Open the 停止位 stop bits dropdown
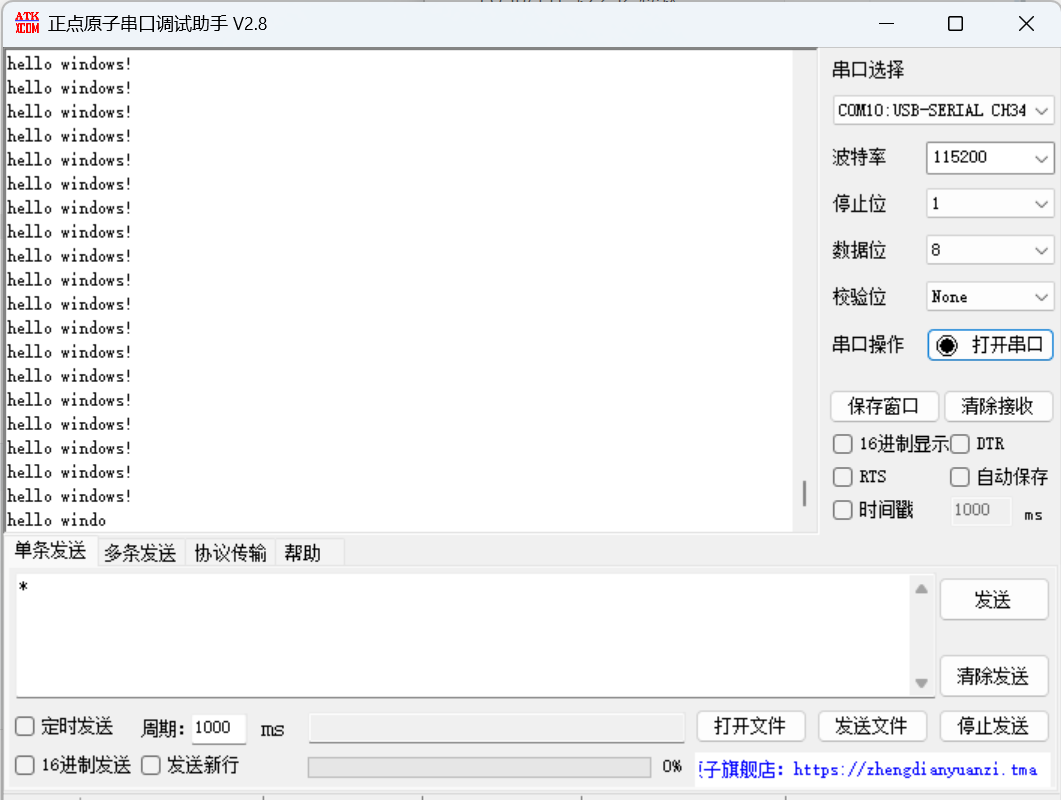The width and height of the screenshot is (1061, 800). click(989, 204)
